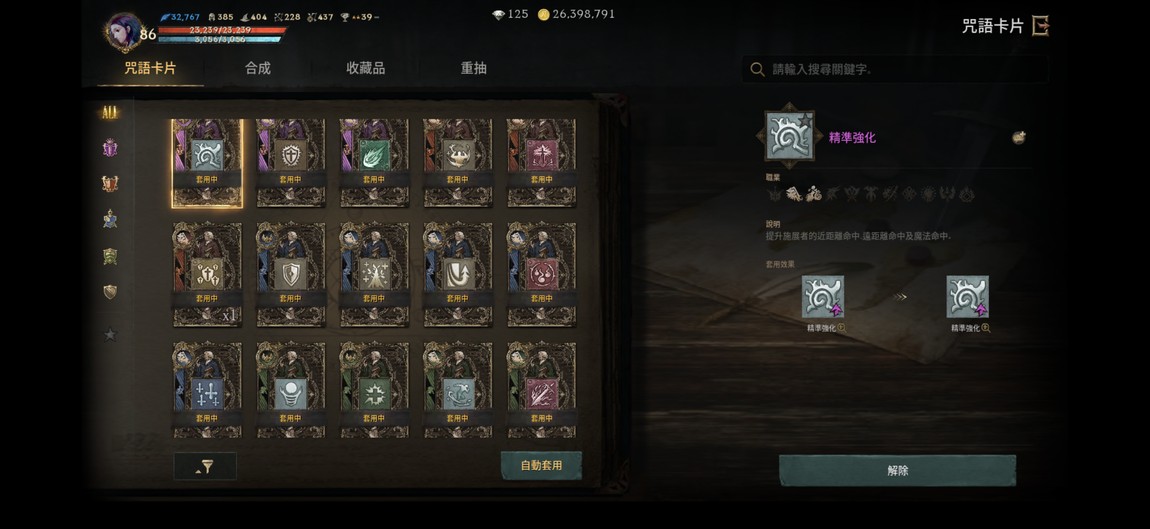This screenshot has height=529, width=1150.
Task: Click the search keyword input field
Action: [895, 70]
